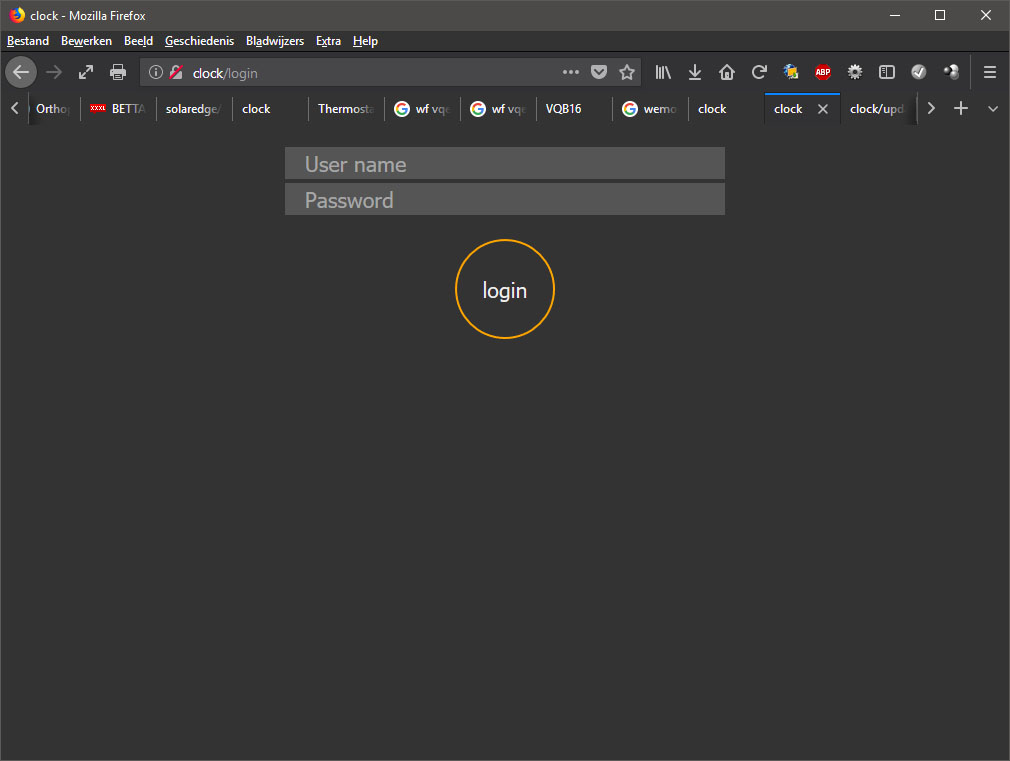This screenshot has height=761, width=1010.
Task: Open the Firefox hamburger menu
Action: [x=990, y=72]
